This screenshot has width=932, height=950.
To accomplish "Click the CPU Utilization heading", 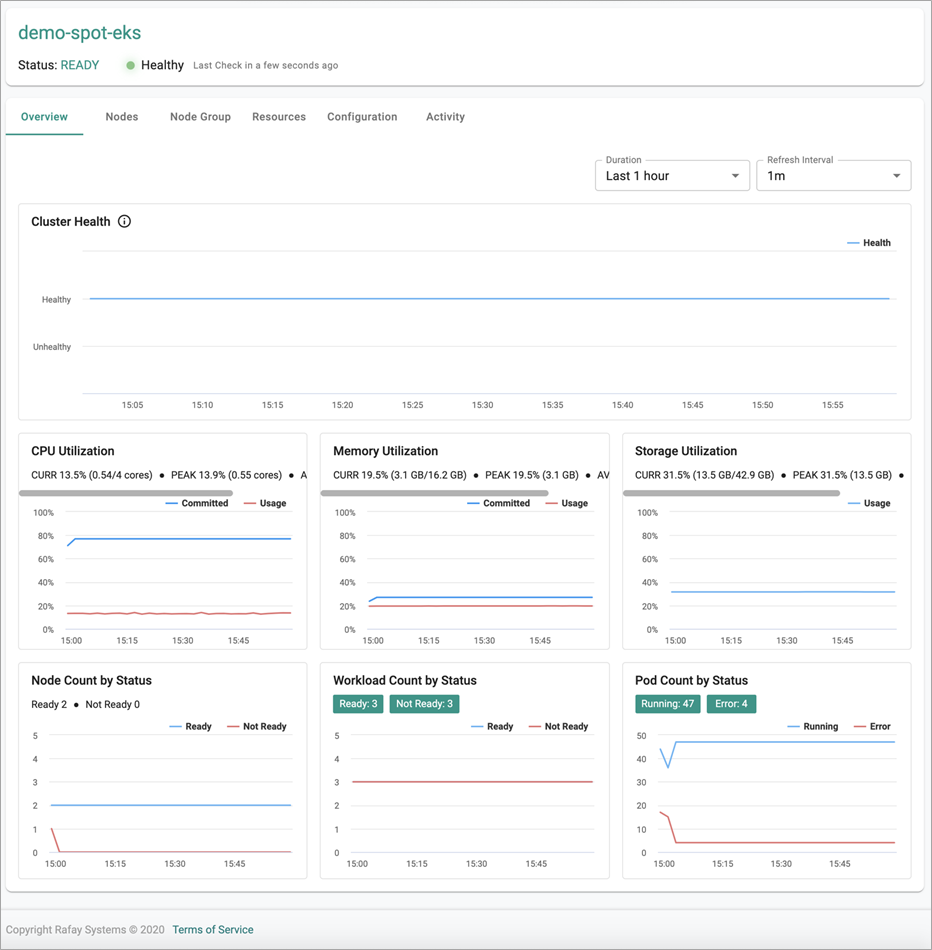I will click(73, 451).
